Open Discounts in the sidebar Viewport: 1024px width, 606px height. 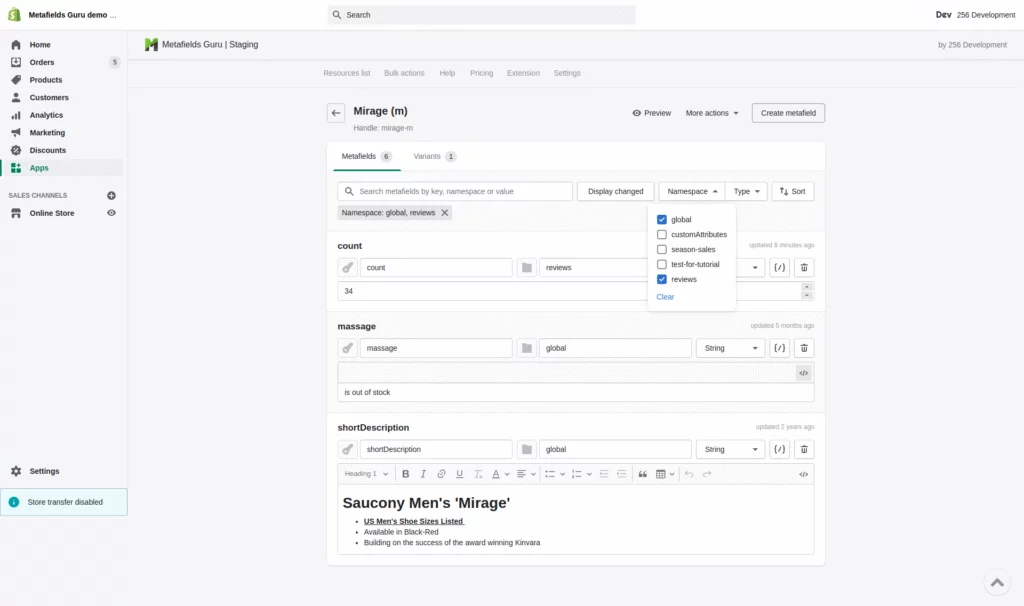tap(48, 151)
